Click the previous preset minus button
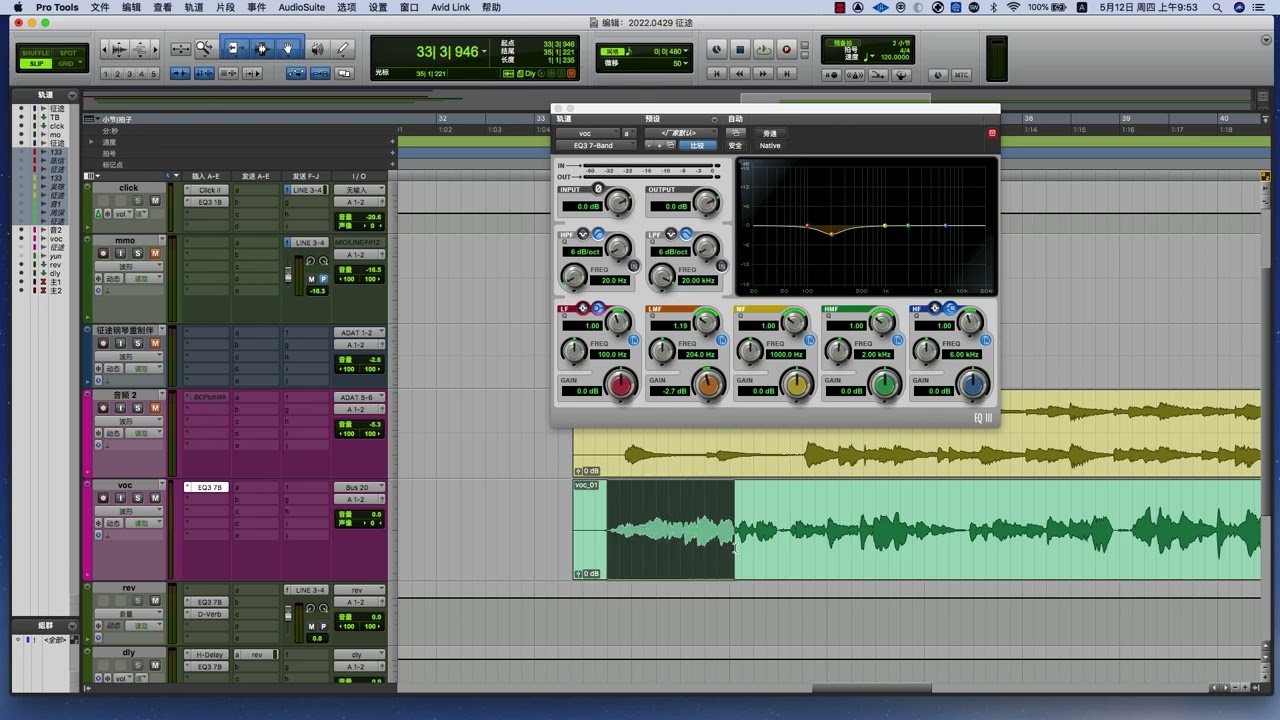The width and height of the screenshot is (1280, 720). [x=649, y=146]
